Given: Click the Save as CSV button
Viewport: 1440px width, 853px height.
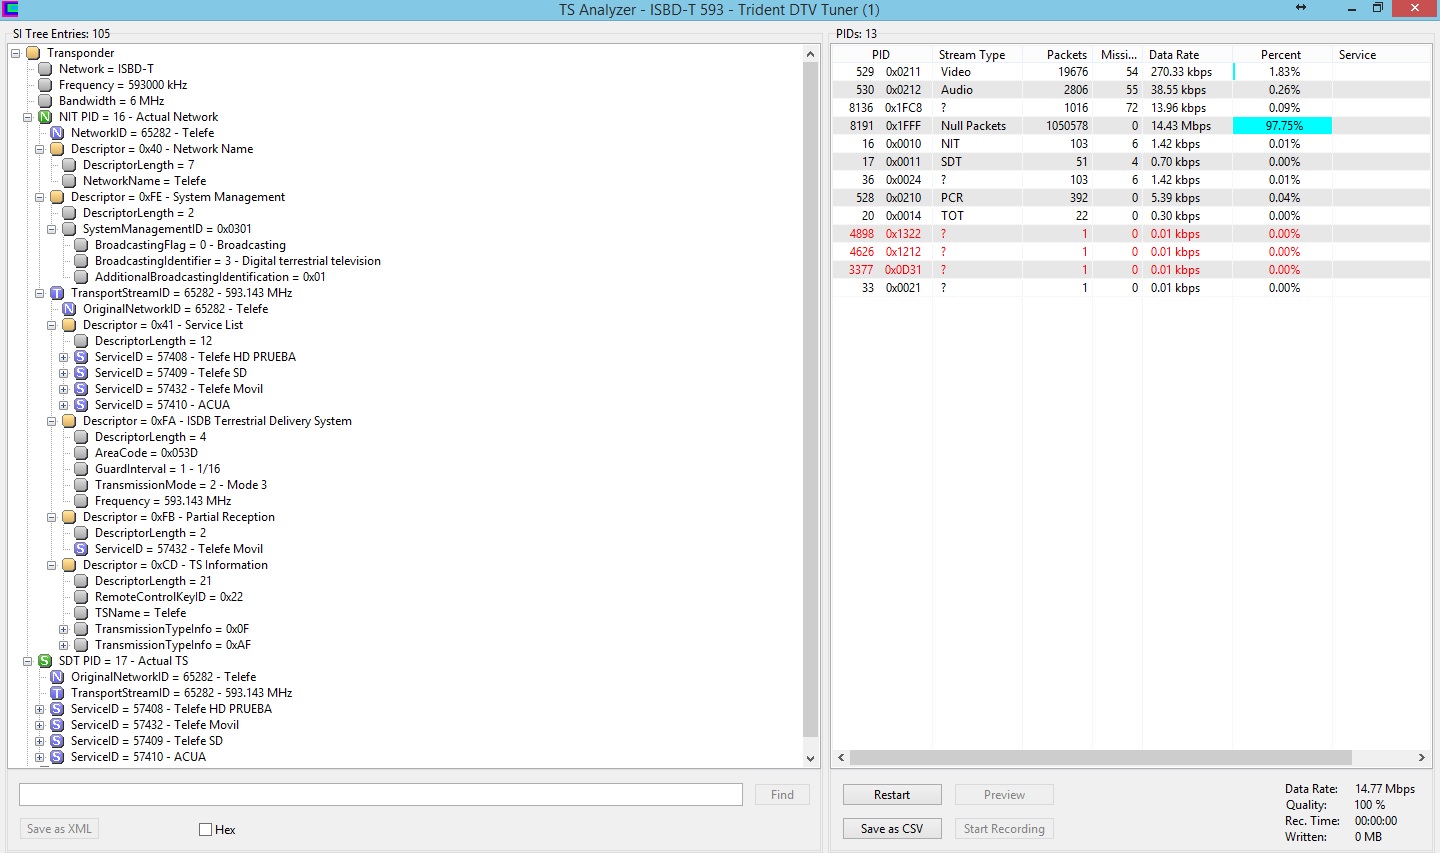Looking at the screenshot, I should tap(892, 829).
